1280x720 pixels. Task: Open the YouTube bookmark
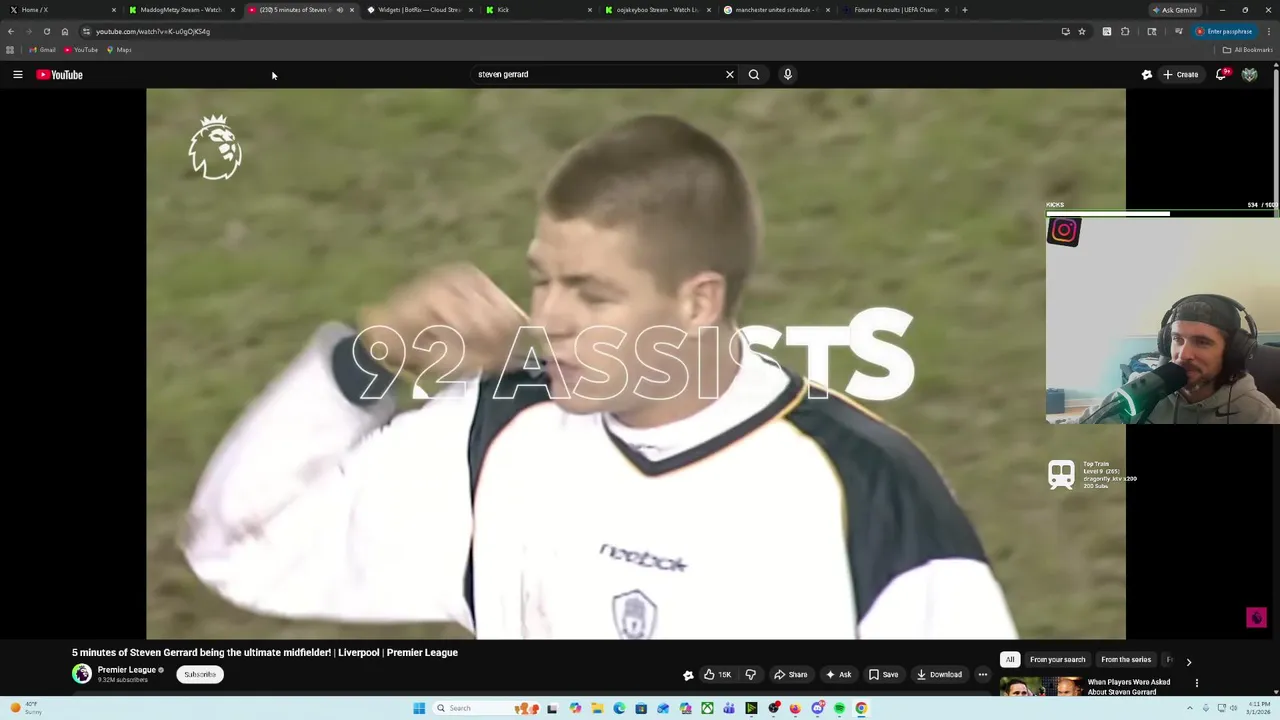[81, 50]
